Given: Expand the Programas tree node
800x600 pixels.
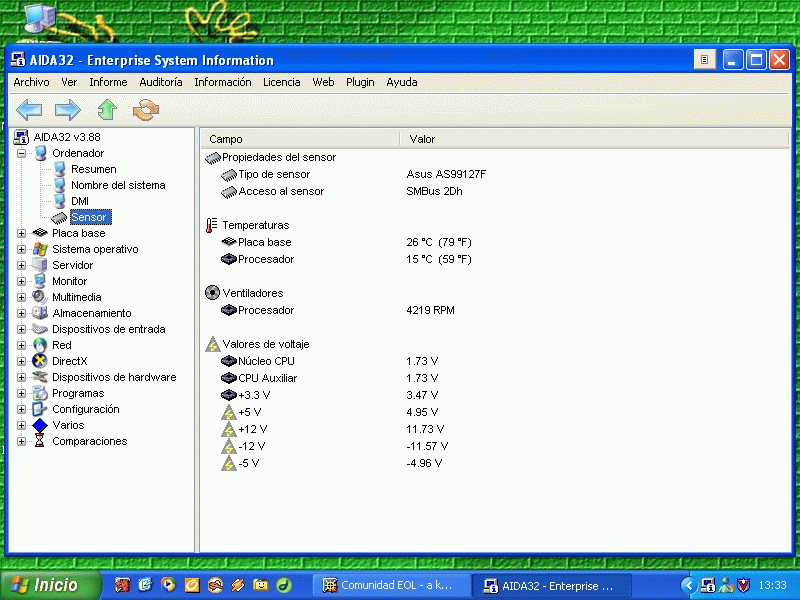Looking at the screenshot, I should tap(22, 393).
